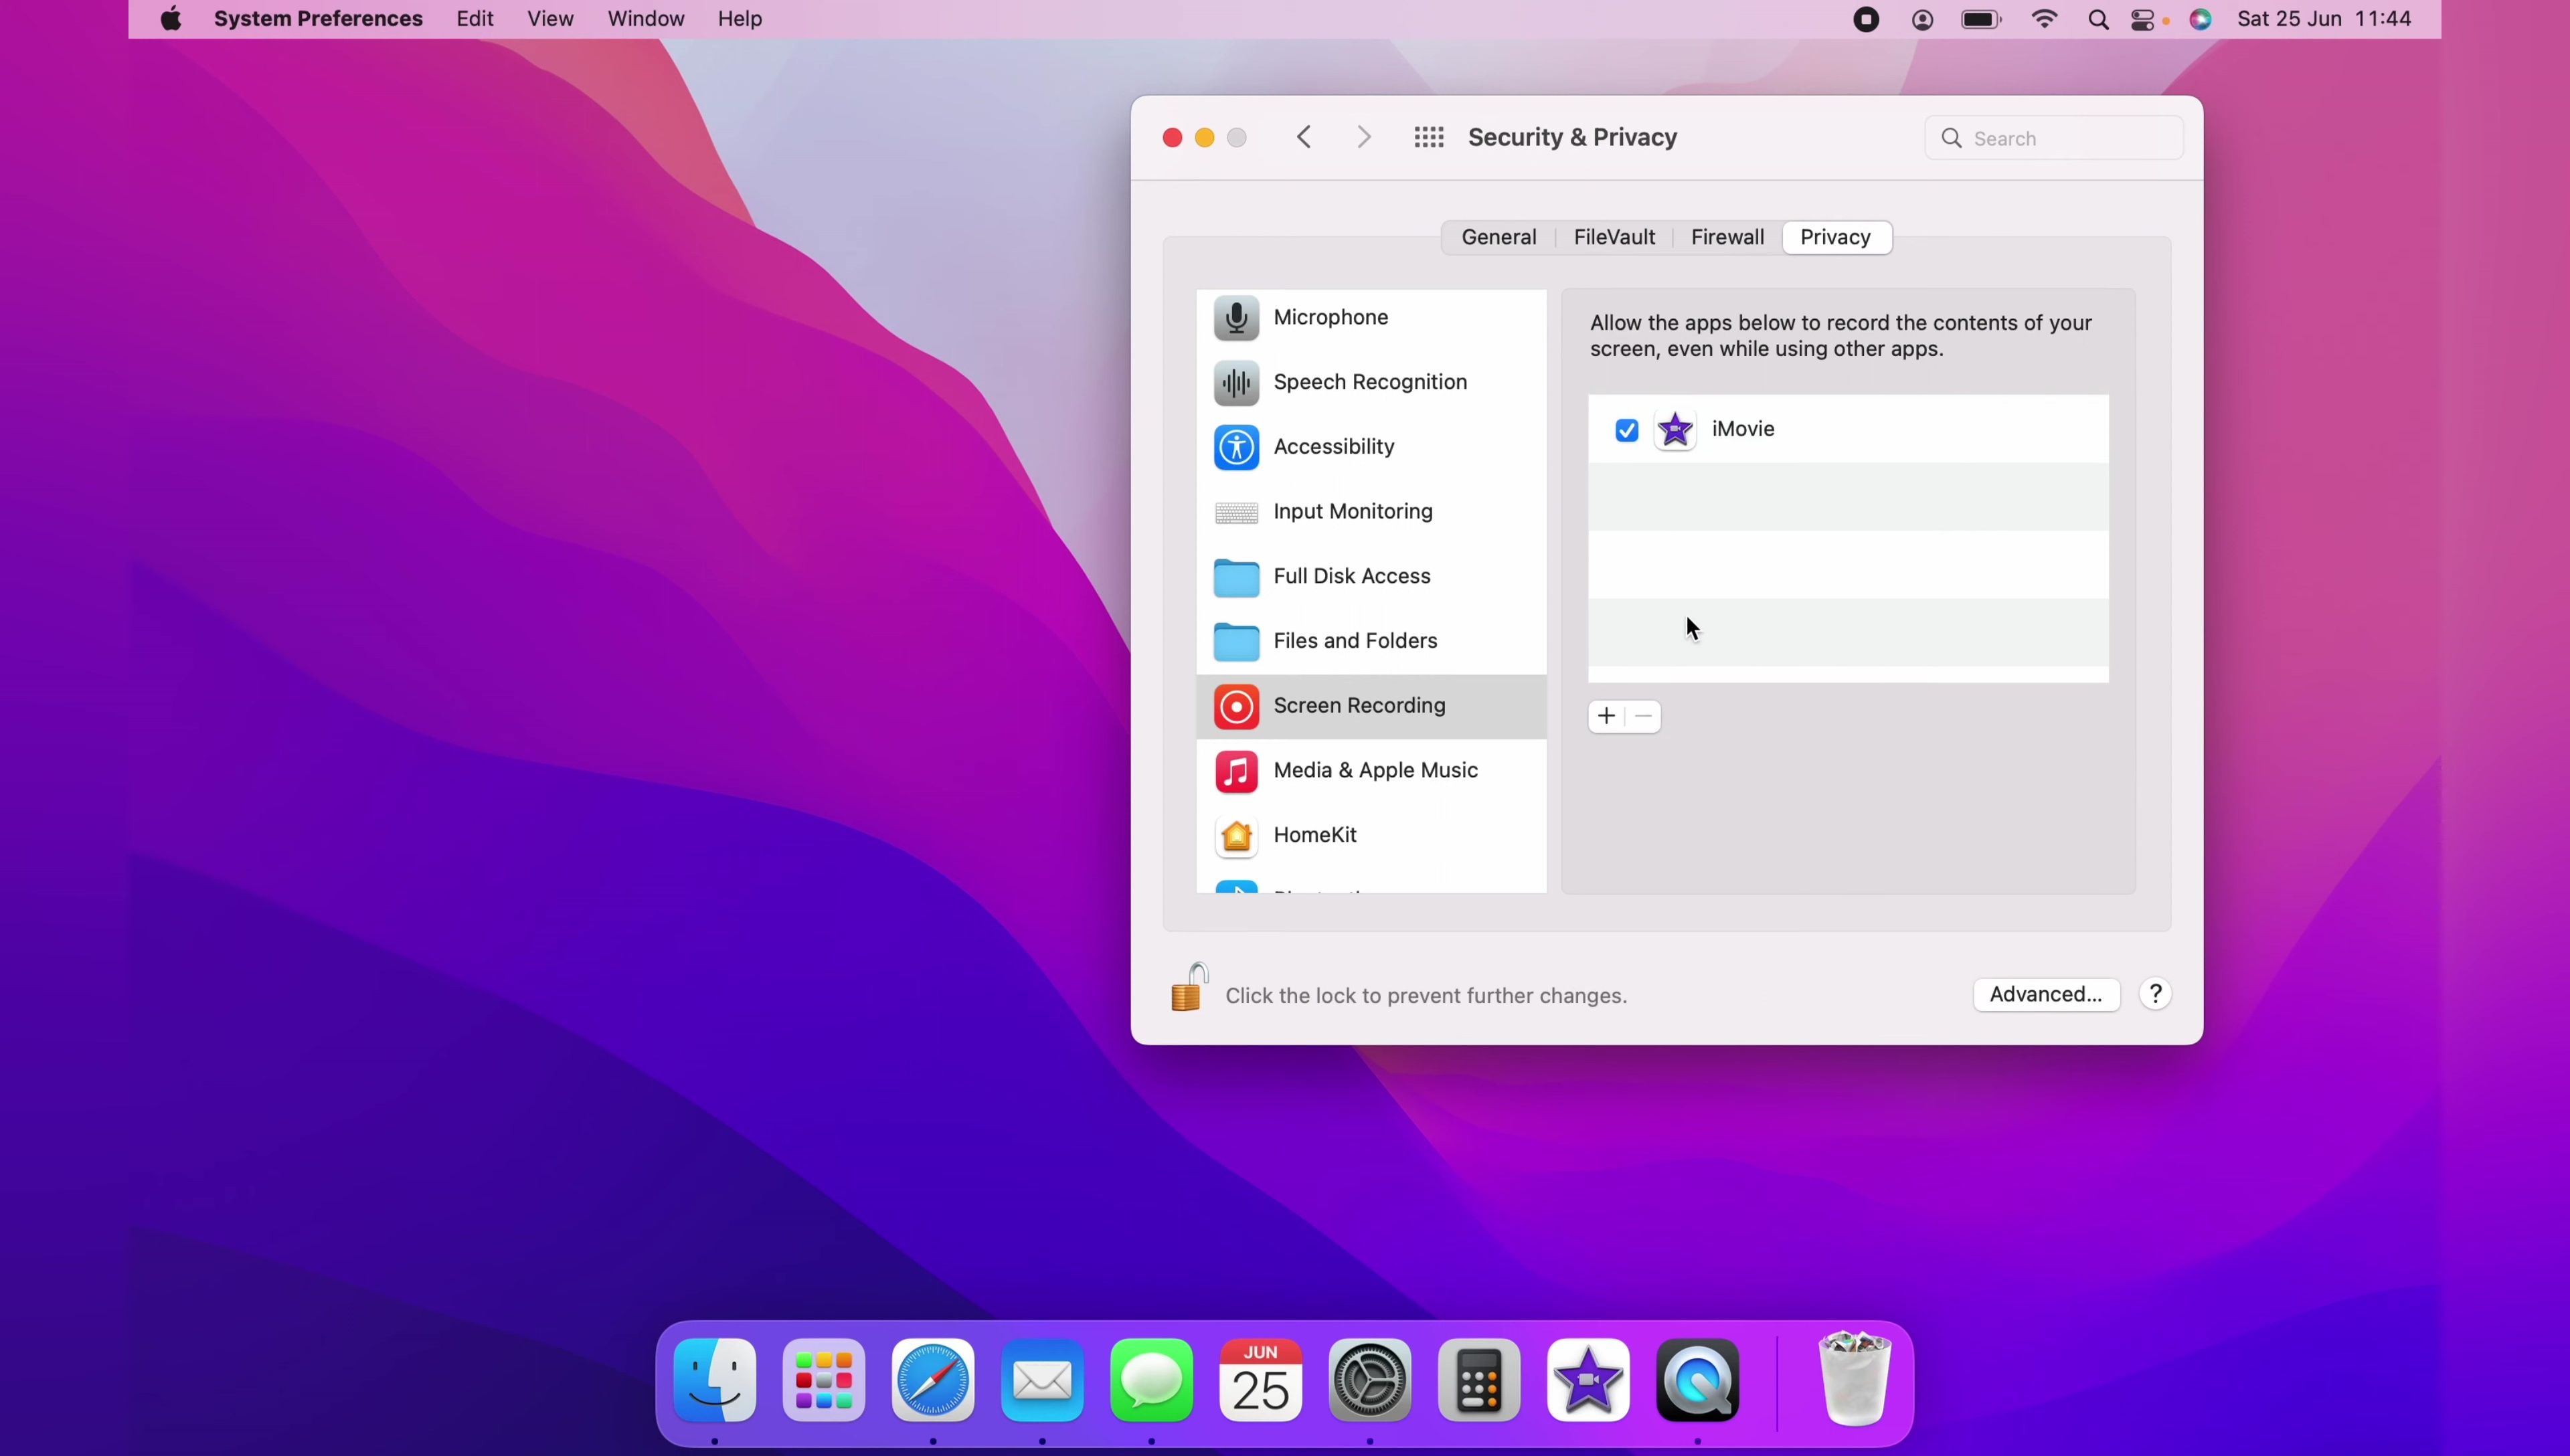Switch to the FileVault tab

(1614, 238)
